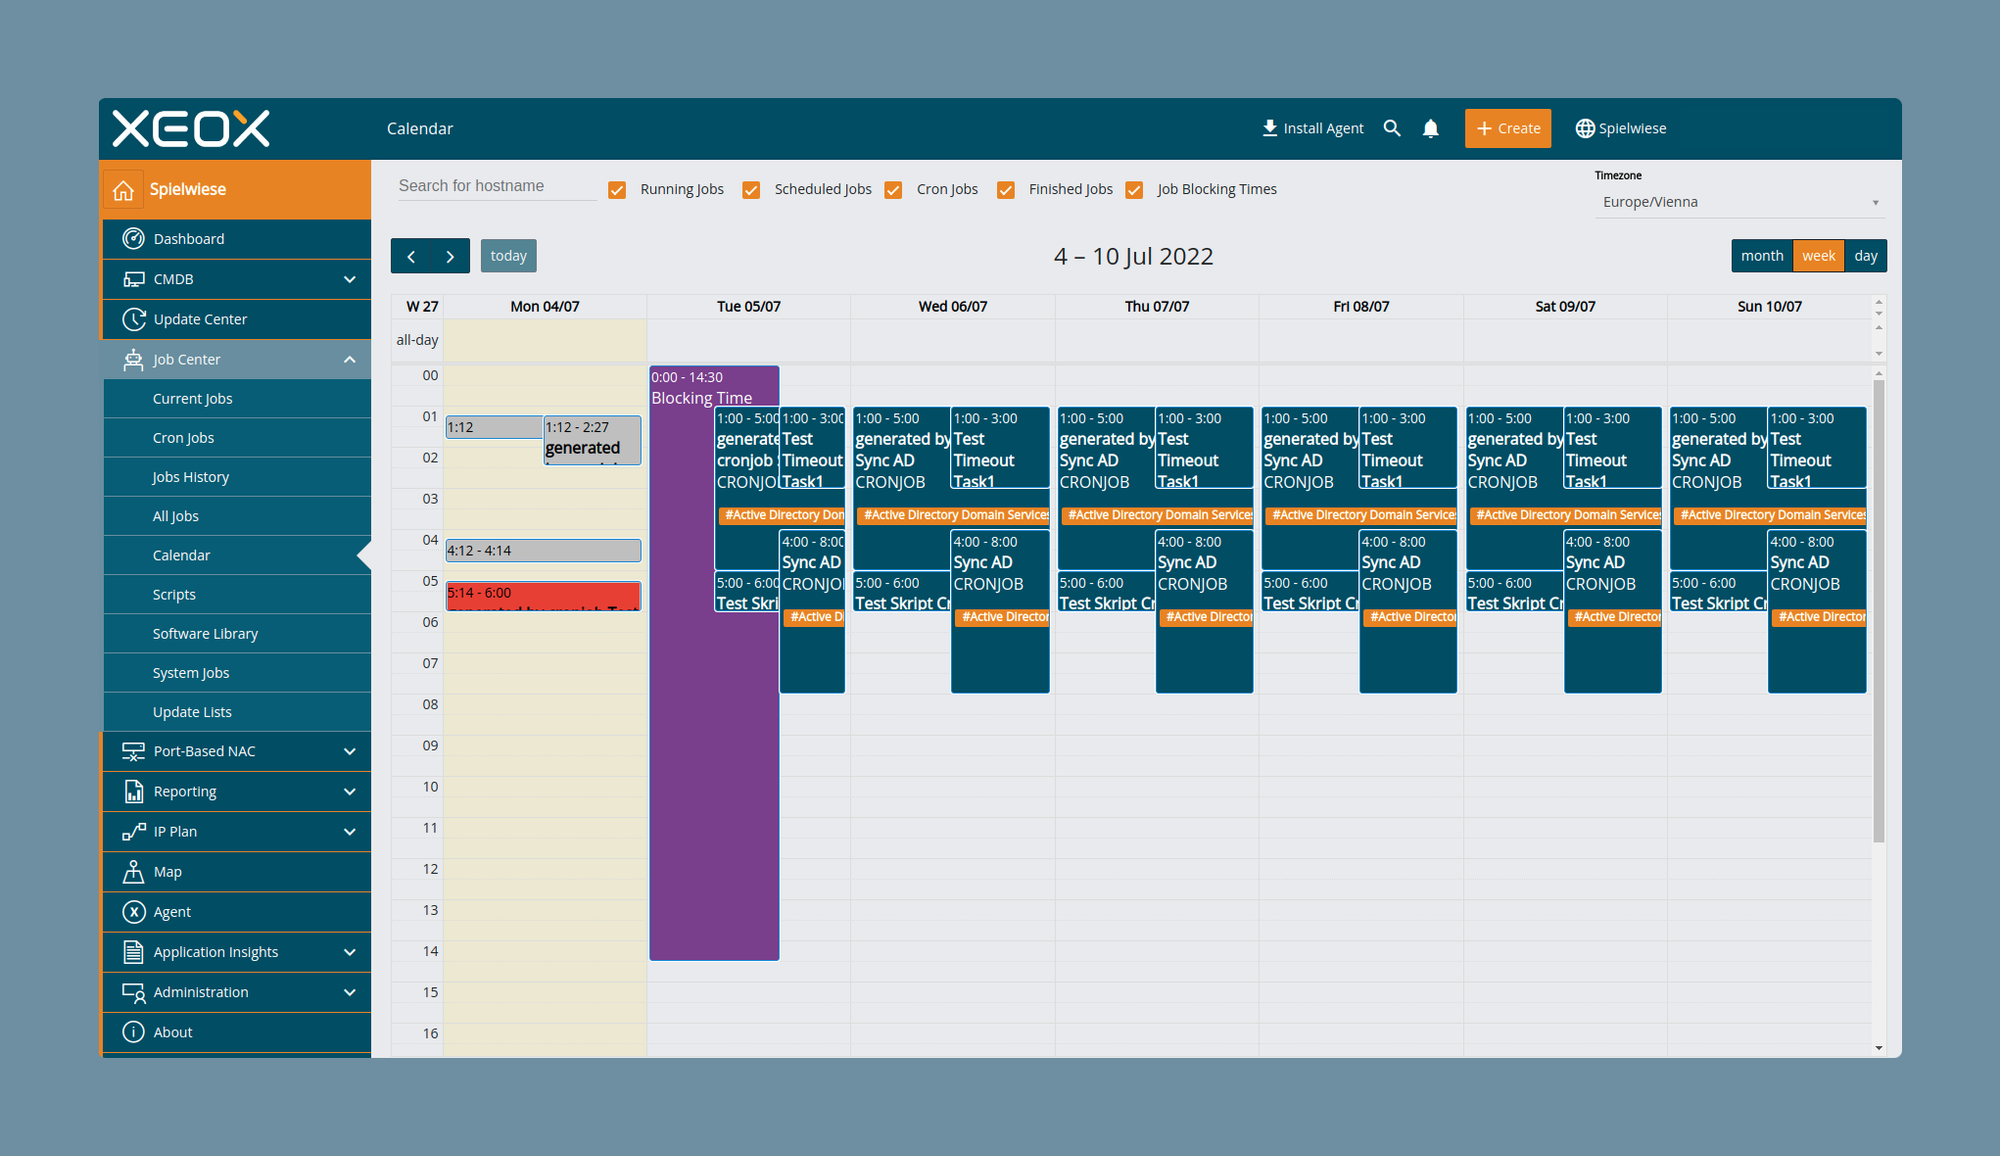This screenshot has width=2000, height=1156.
Task: Open the Timezone Europe/Vienna dropdown
Action: 1740,202
